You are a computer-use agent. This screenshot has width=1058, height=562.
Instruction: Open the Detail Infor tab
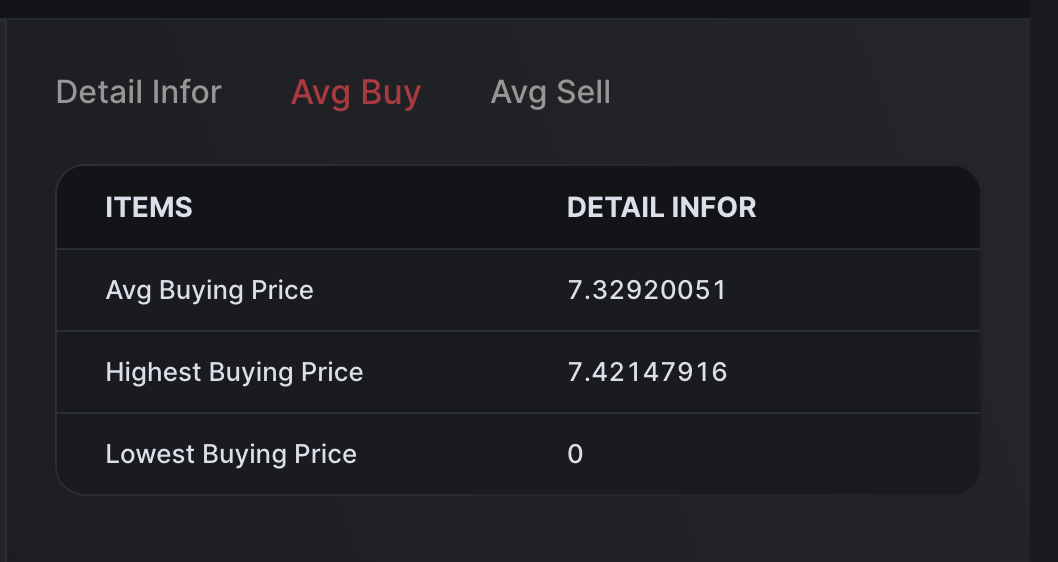[138, 93]
